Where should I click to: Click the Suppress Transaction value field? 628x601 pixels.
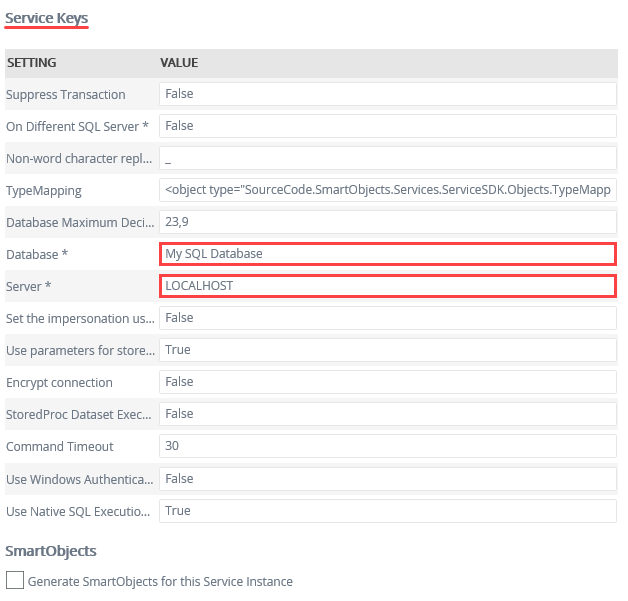click(387, 94)
